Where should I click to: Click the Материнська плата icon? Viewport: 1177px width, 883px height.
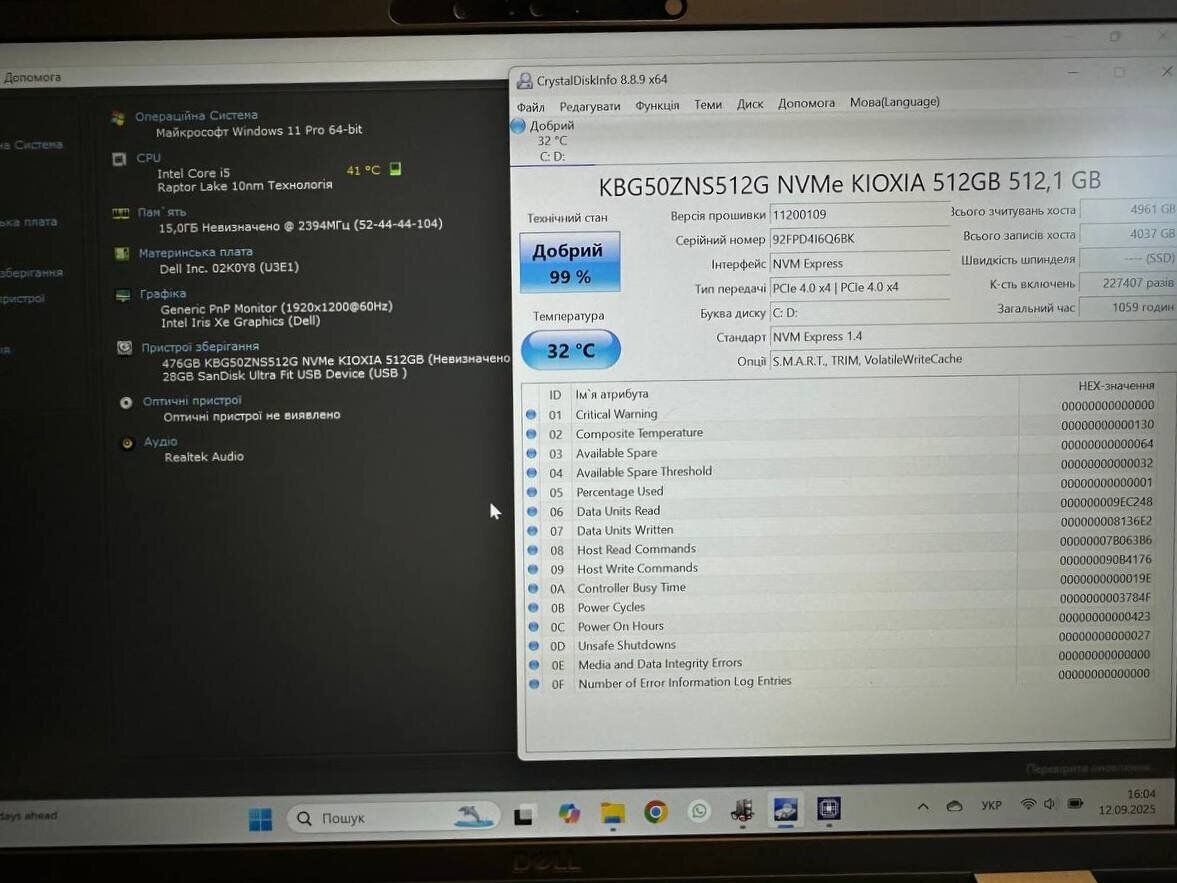[122, 253]
